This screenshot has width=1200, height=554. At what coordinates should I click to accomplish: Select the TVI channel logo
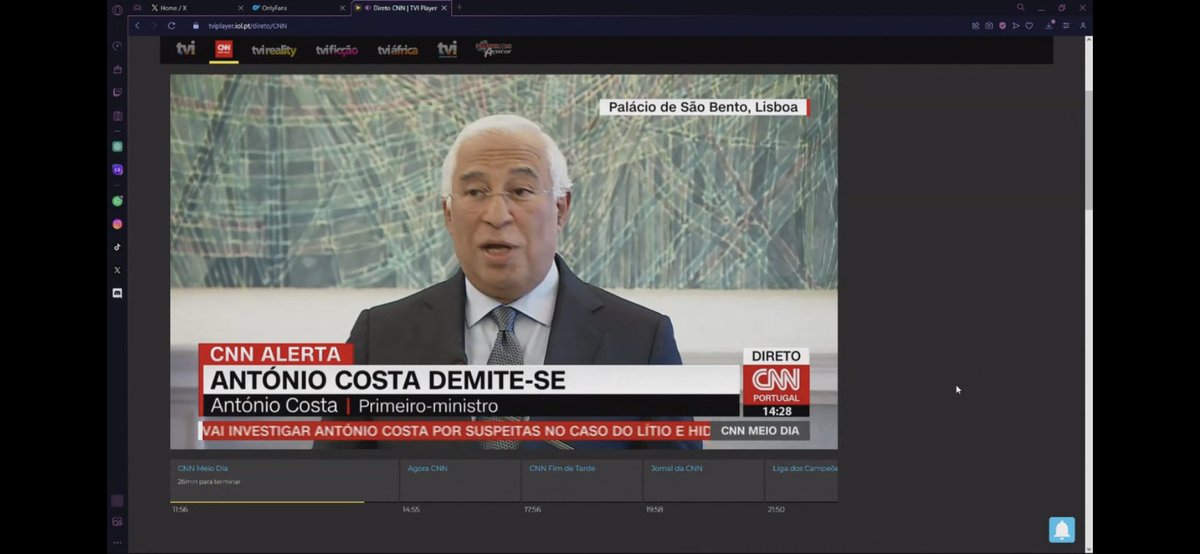coord(186,48)
